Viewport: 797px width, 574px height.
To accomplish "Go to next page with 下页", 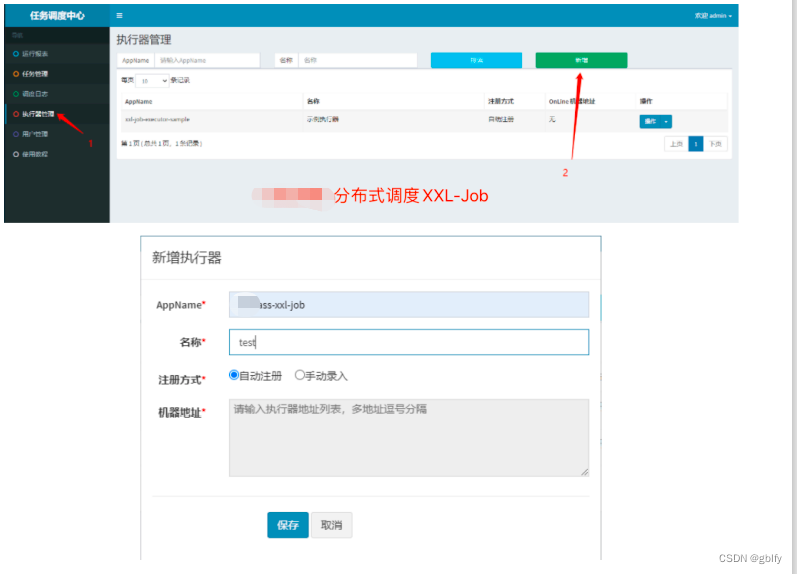I will [715, 144].
